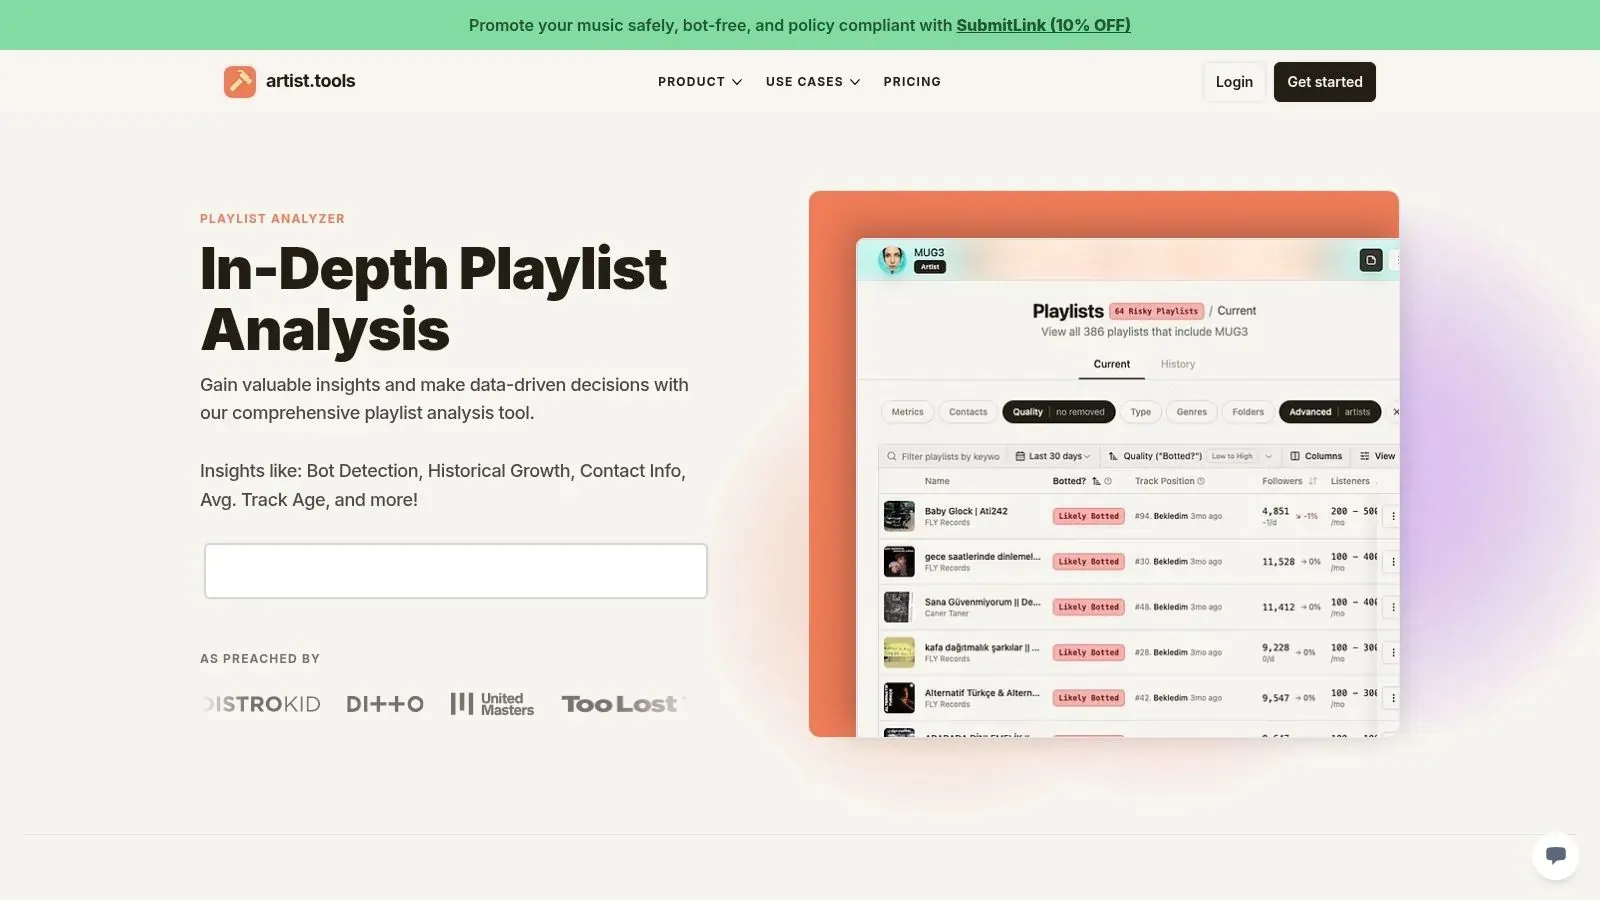Click the X icon next to Advanced filter
1600x900 pixels.
pos(1395,412)
